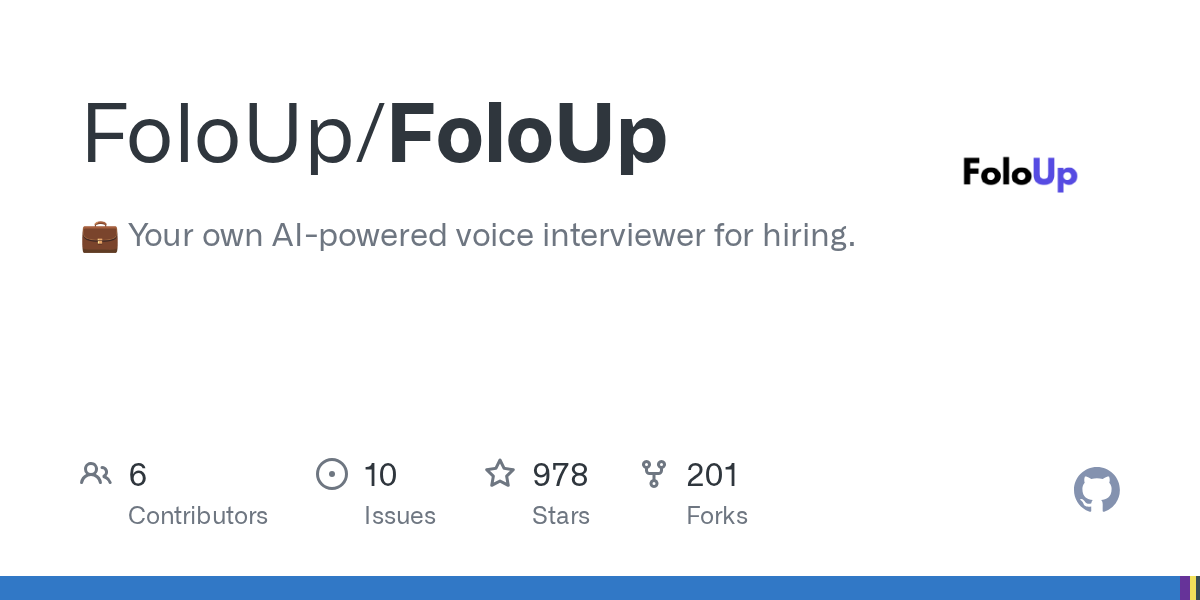Click the issues count 10
The image size is (1200, 600).
(380, 474)
